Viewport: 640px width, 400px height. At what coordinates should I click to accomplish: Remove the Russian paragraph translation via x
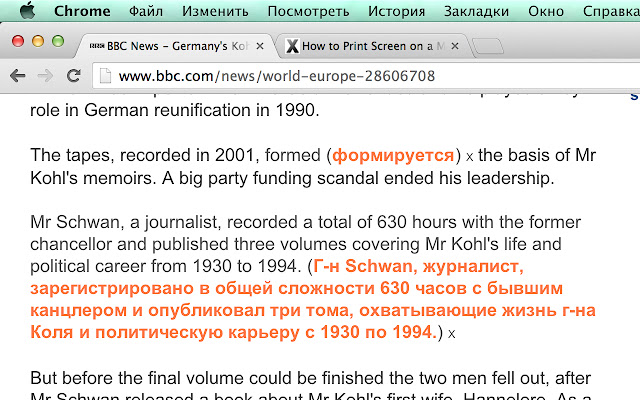(451, 334)
